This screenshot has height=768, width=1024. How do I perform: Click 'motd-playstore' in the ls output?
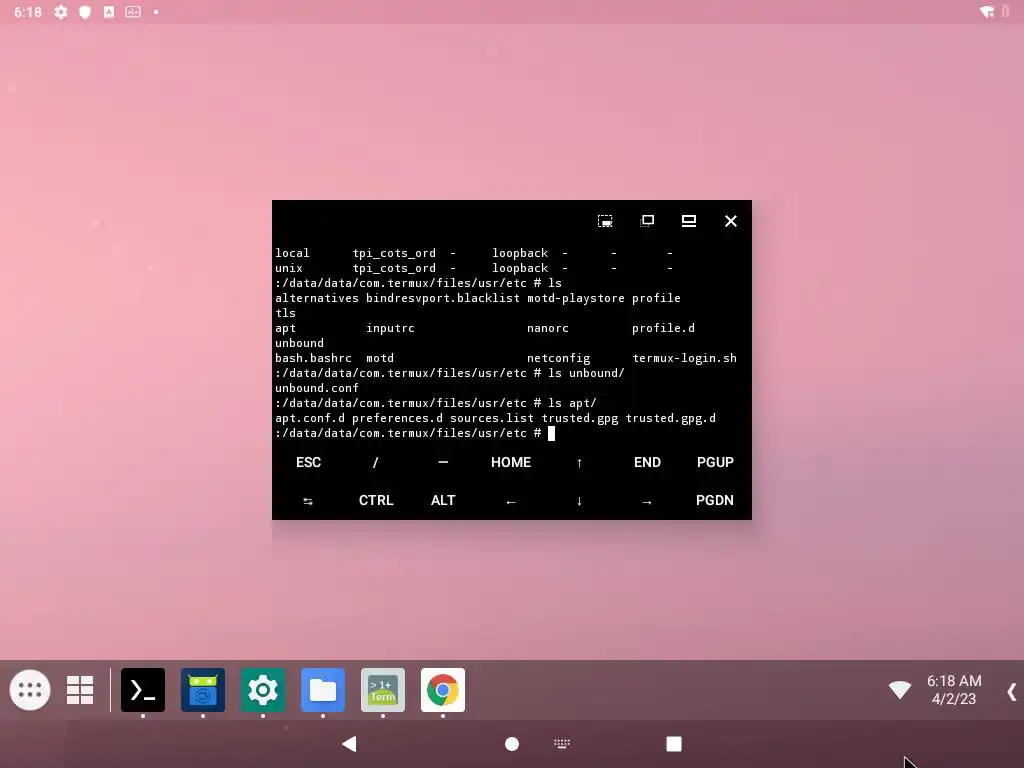coord(576,298)
